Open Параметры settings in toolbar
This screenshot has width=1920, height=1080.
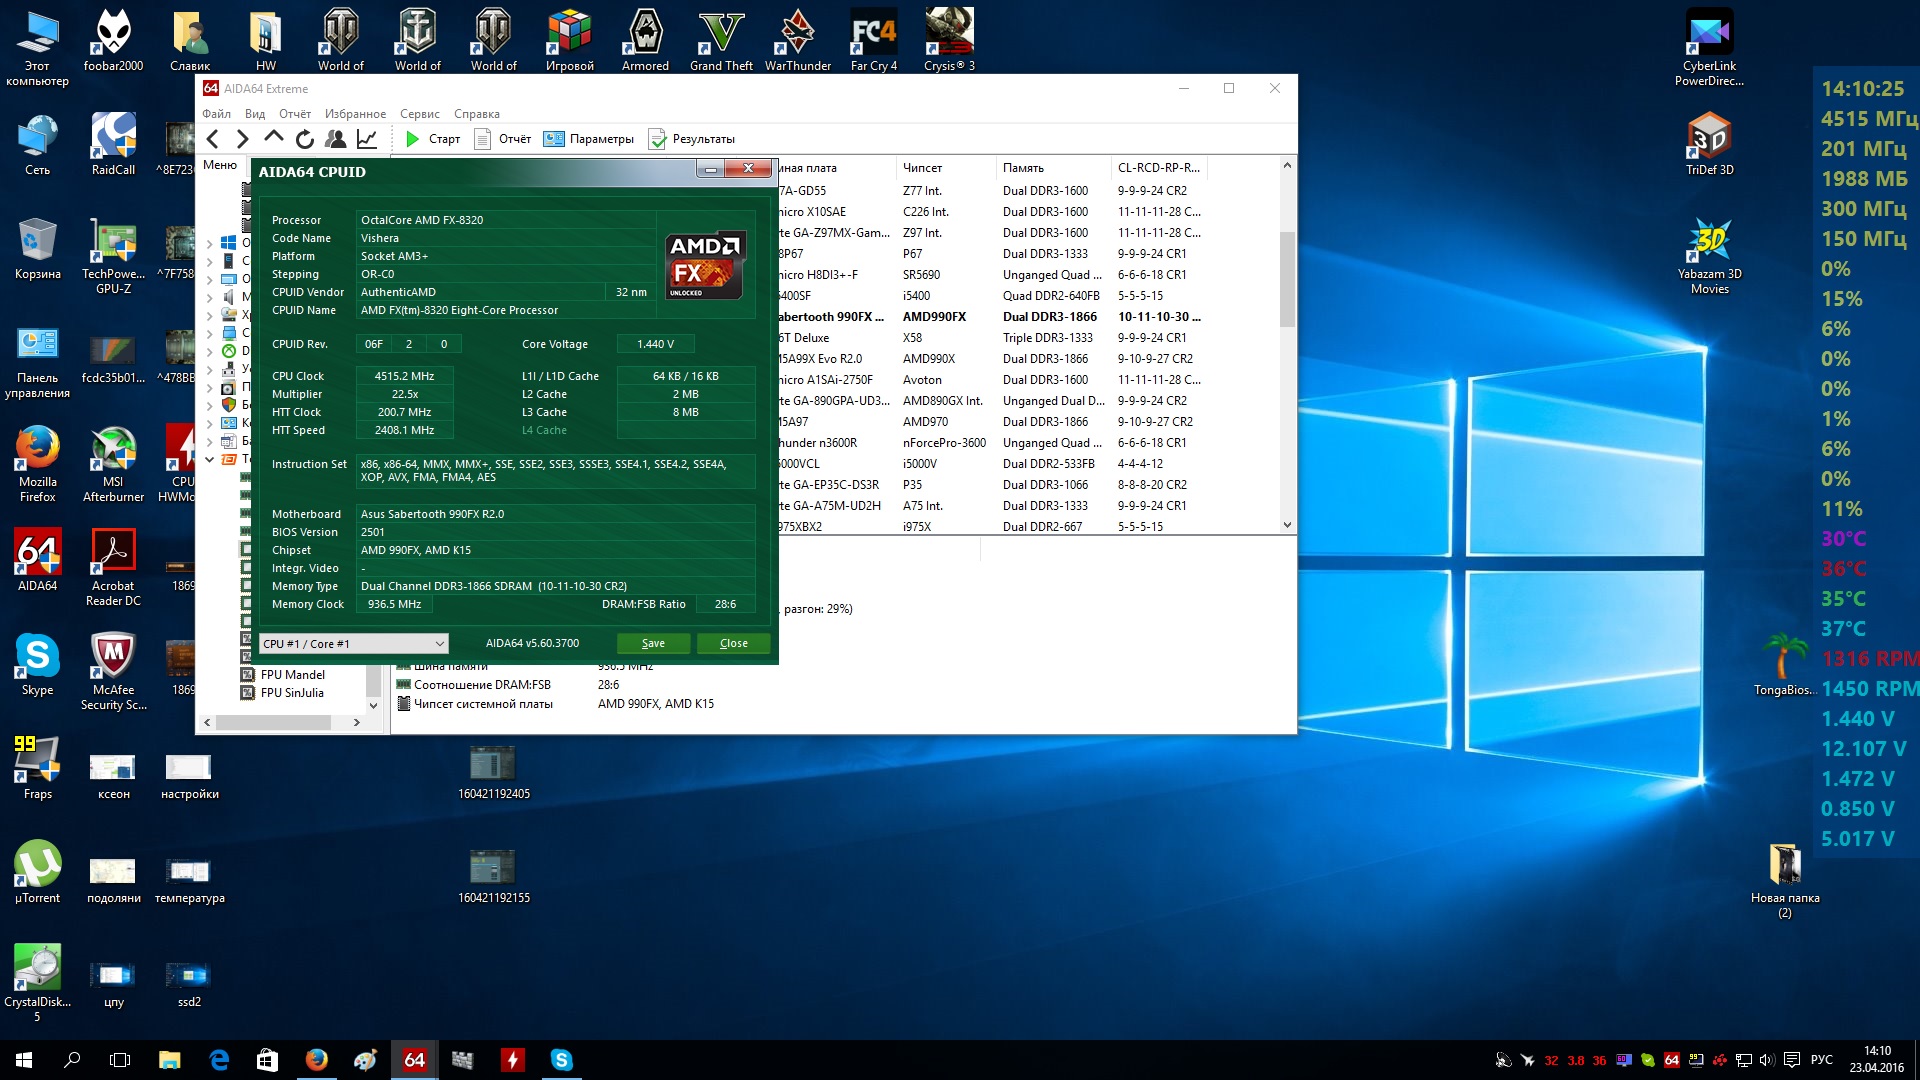tap(553, 139)
